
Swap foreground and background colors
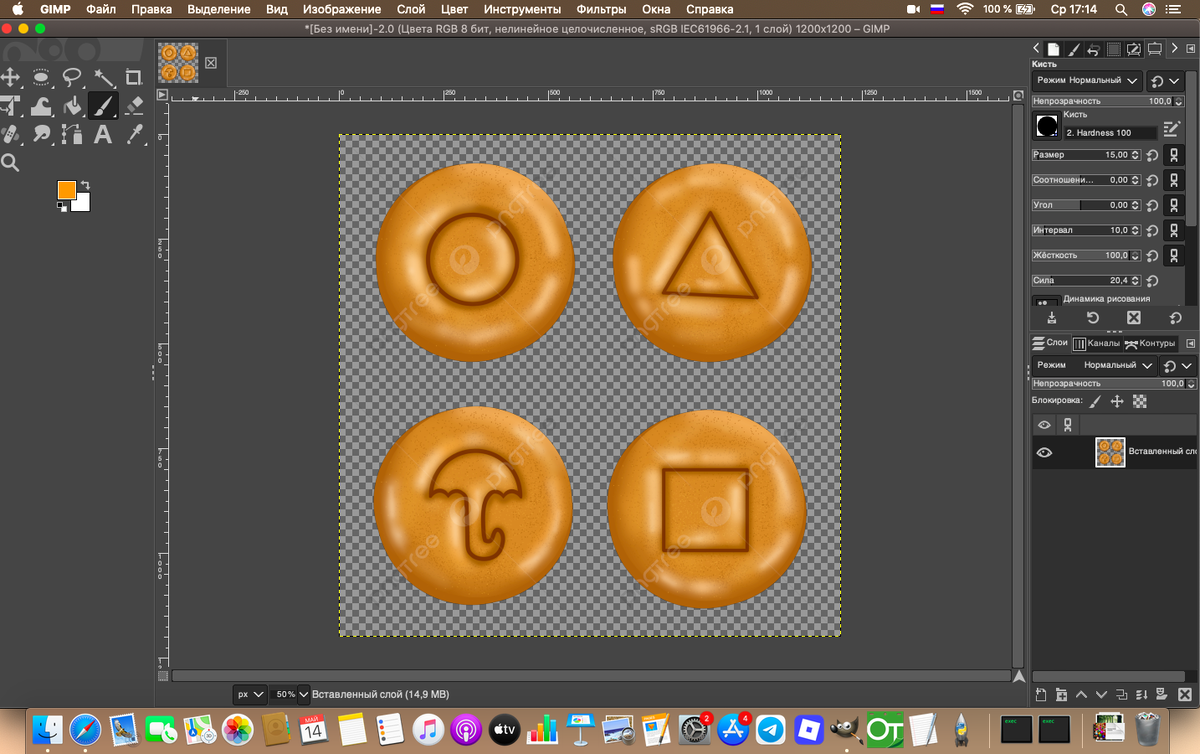(84, 185)
